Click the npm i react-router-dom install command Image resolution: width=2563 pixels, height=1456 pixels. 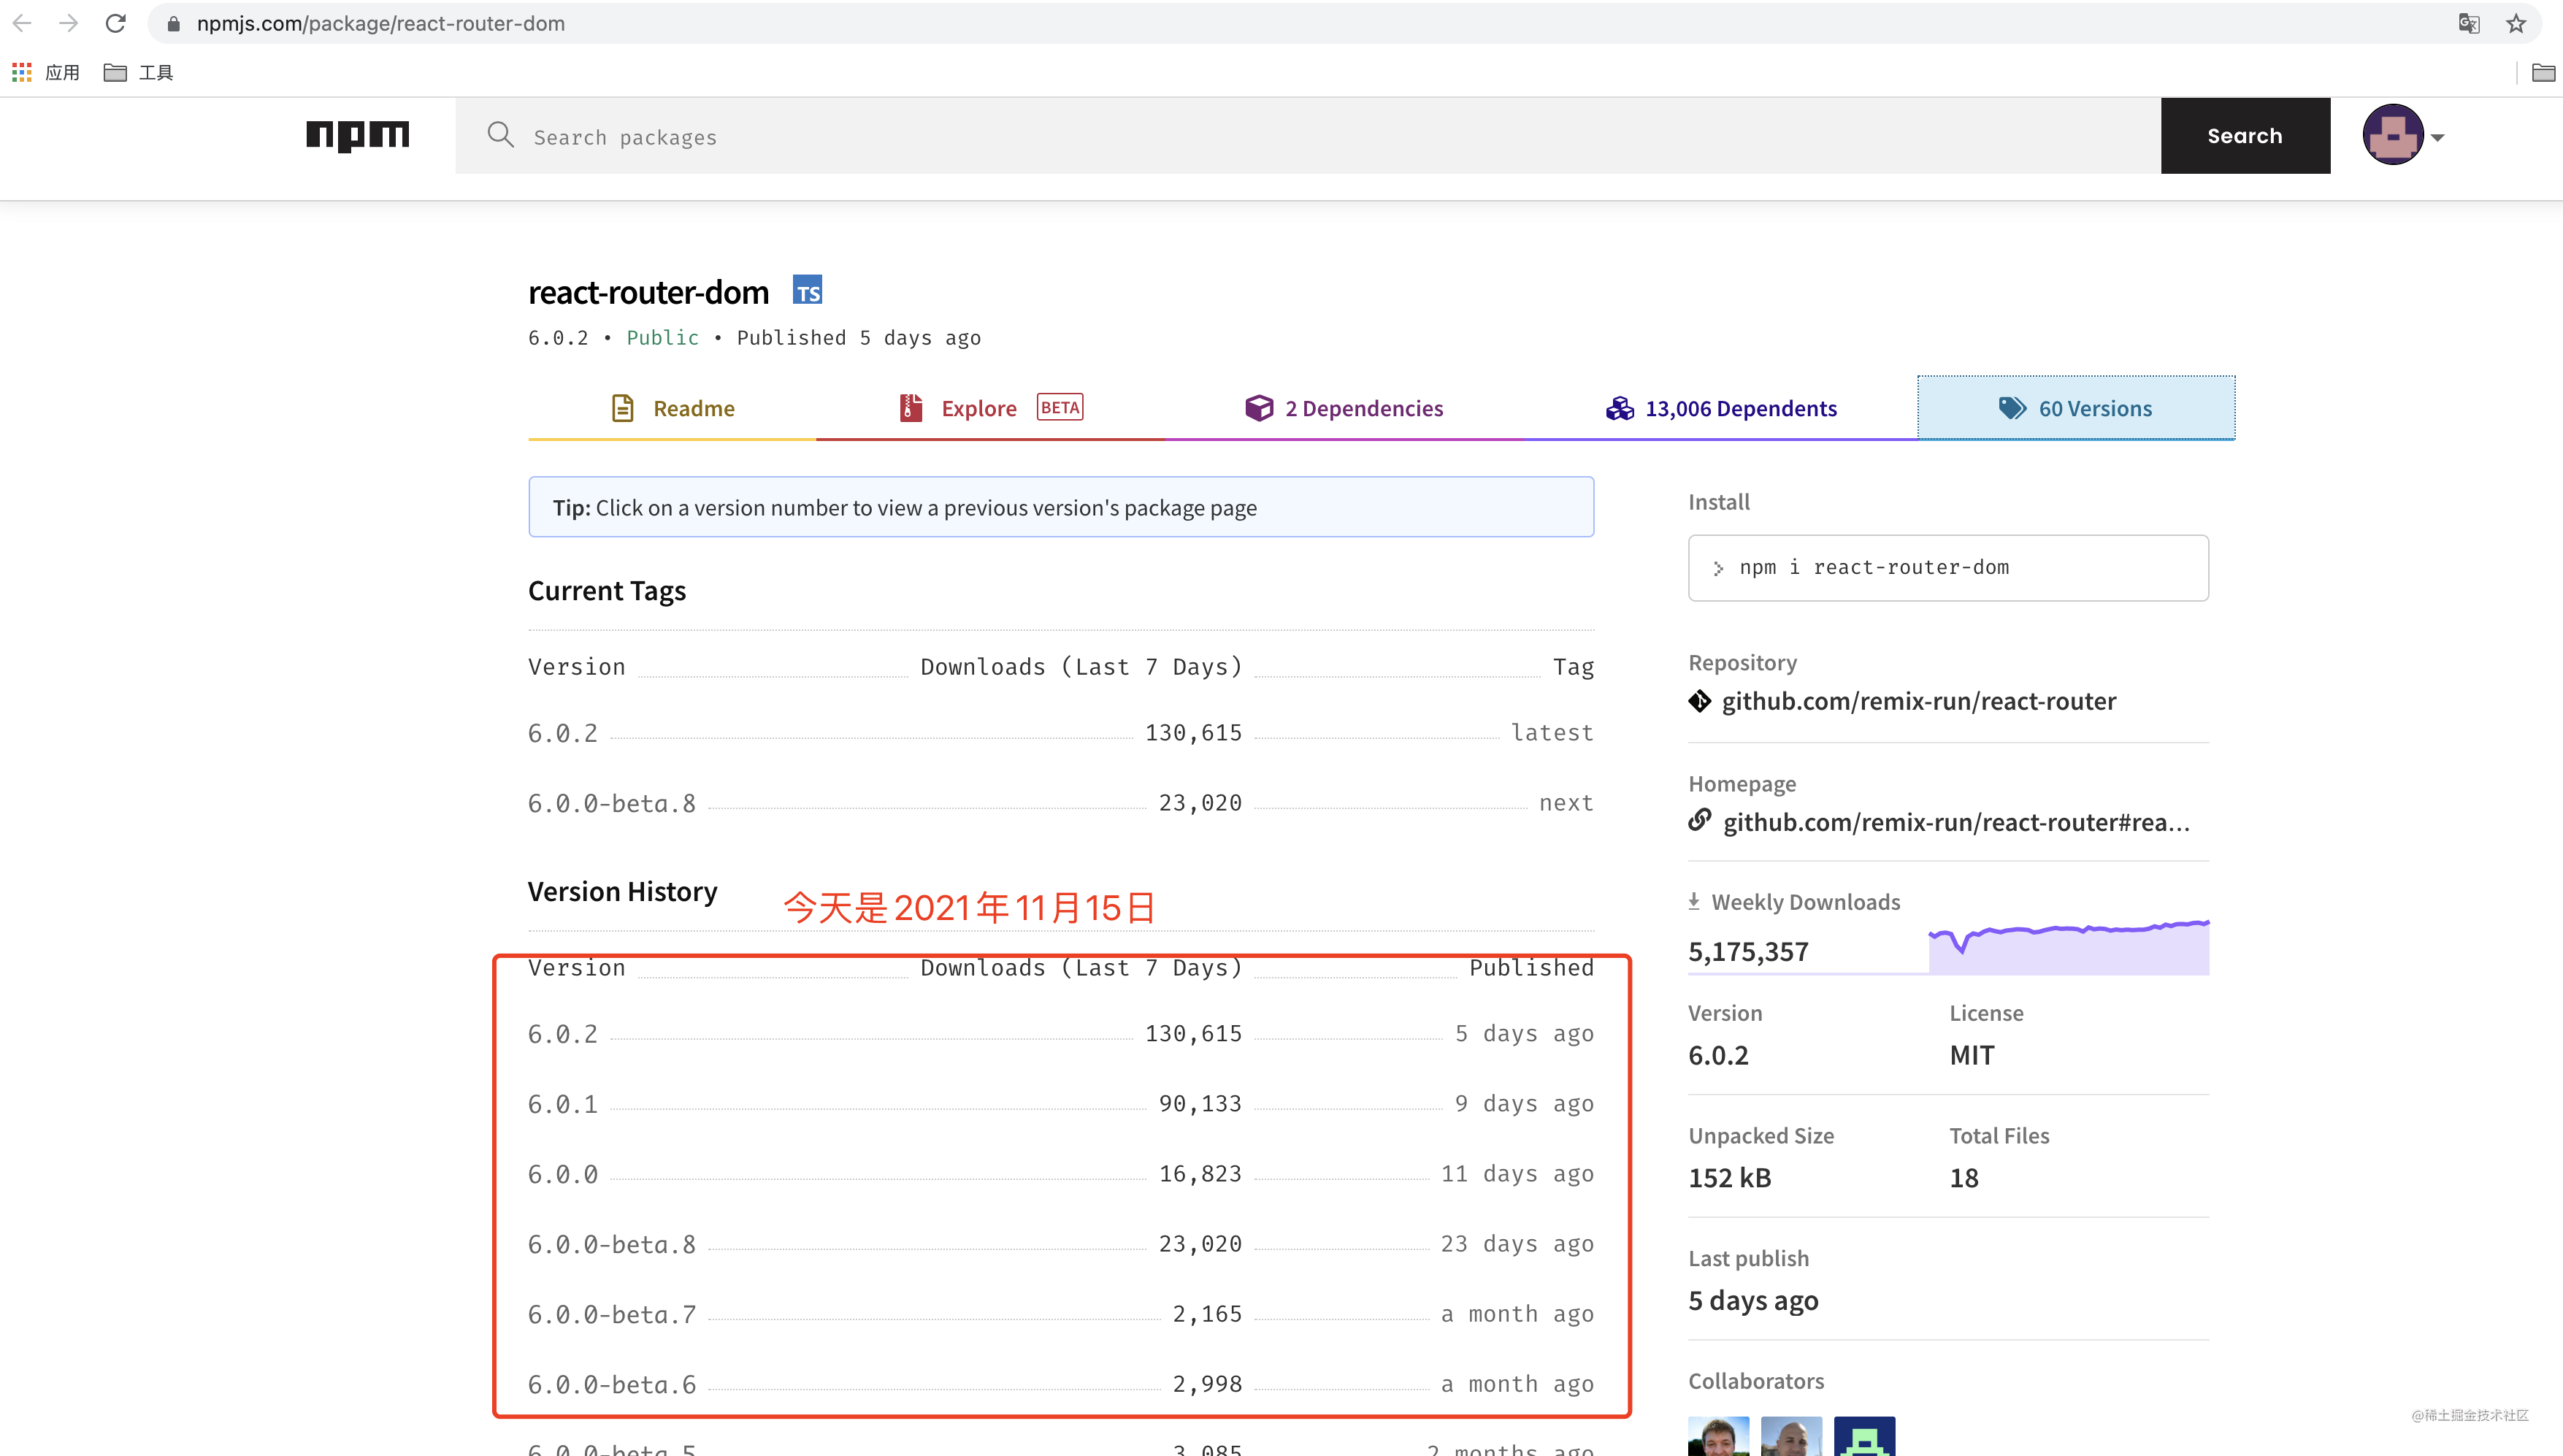point(1948,567)
